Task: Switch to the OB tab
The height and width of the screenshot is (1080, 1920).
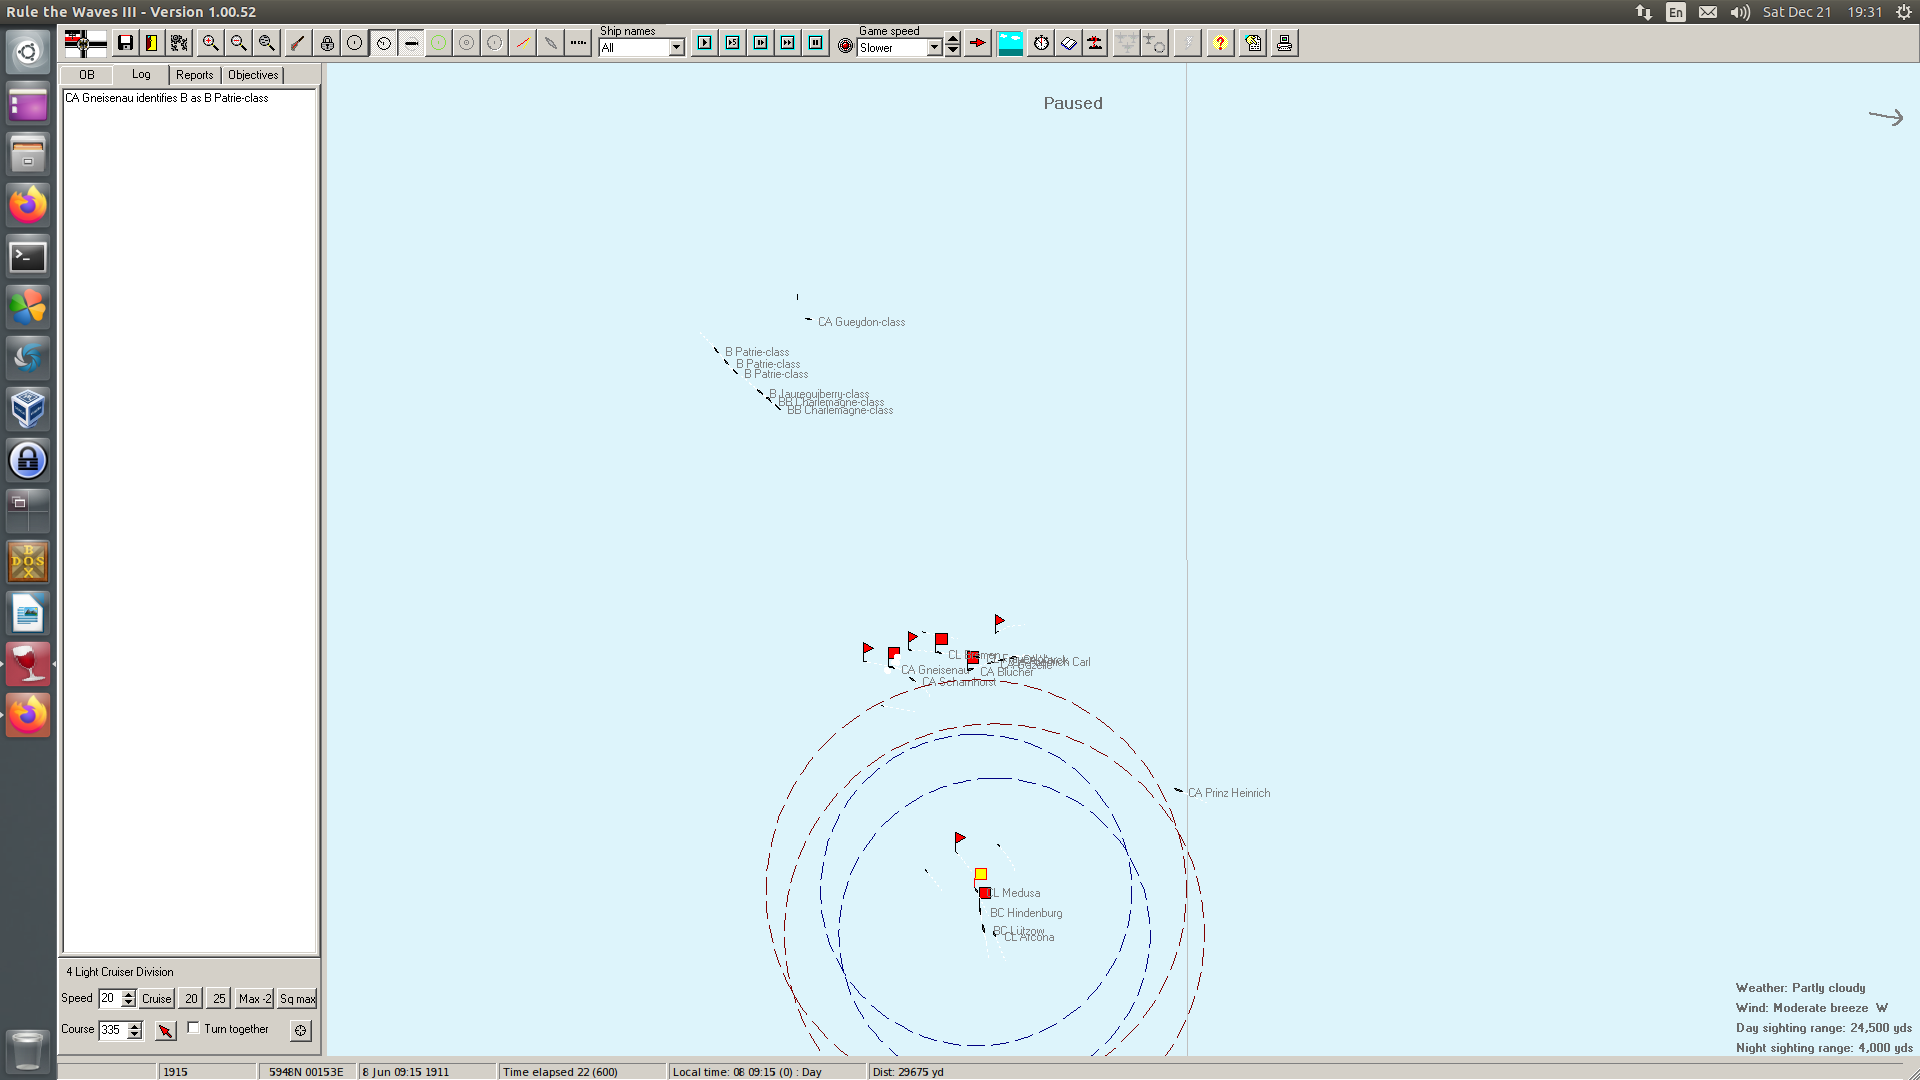Action: (87, 75)
